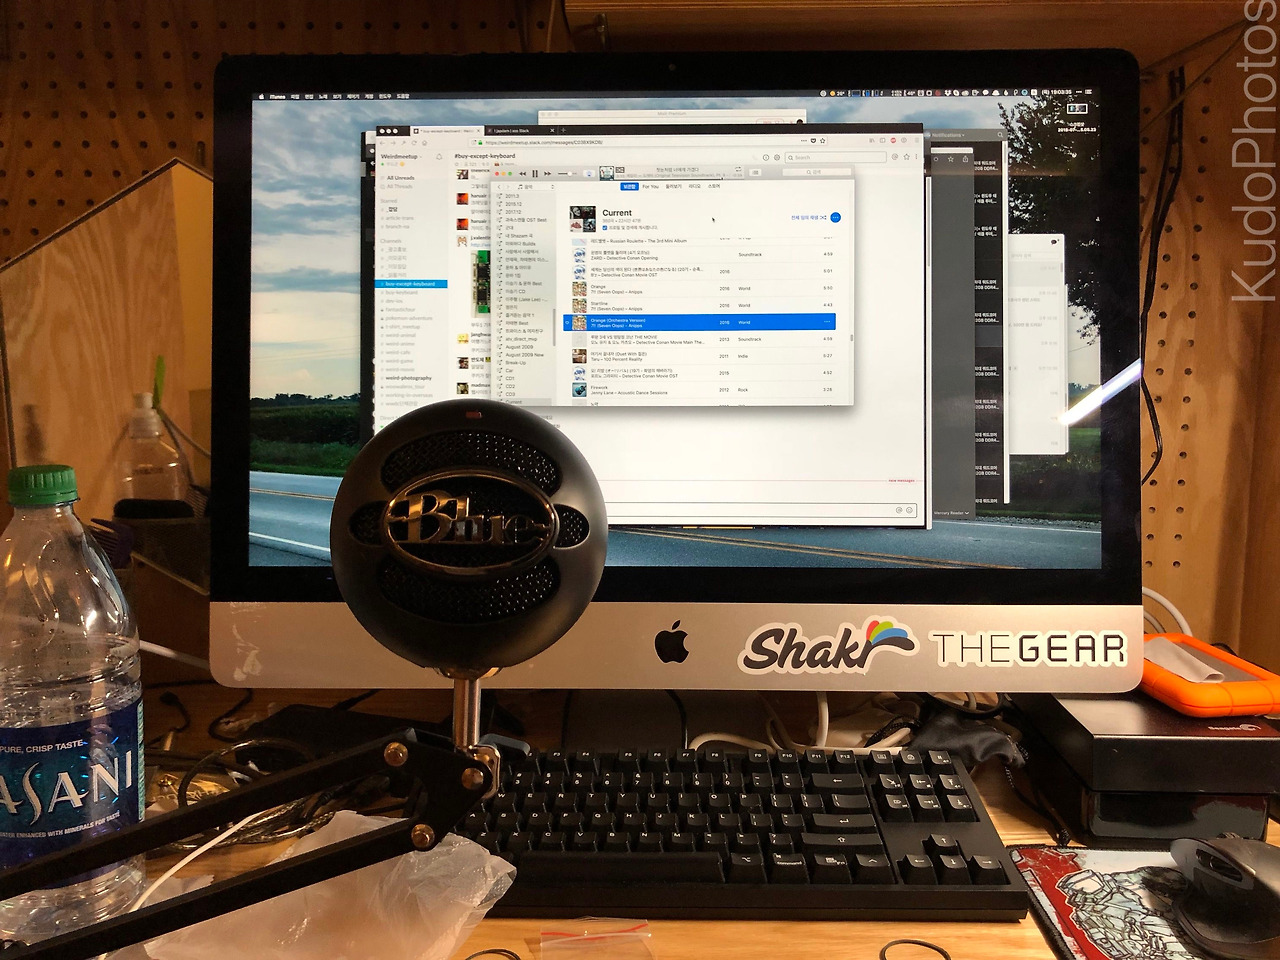
Task: Click the Slack search box
Action: click(x=835, y=157)
